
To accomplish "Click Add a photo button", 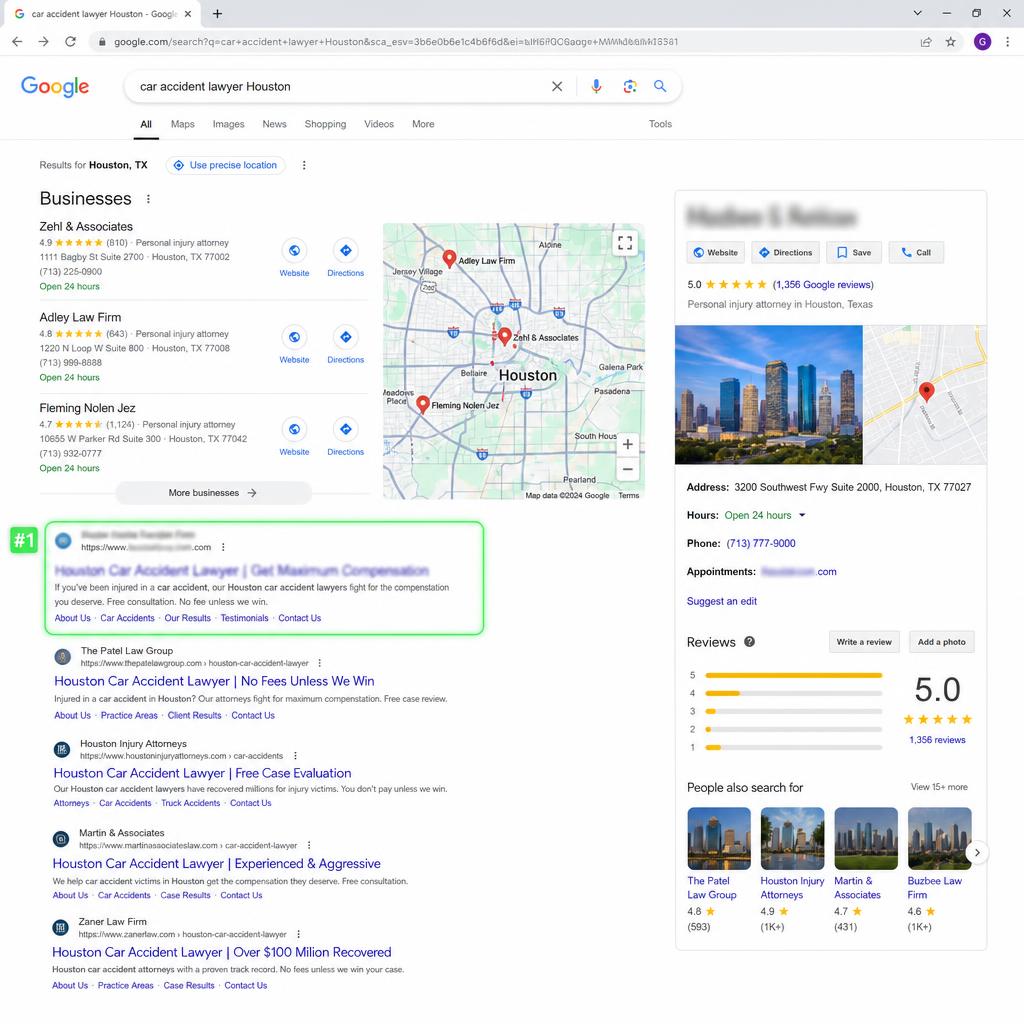I will pyautogui.click(x=942, y=642).
